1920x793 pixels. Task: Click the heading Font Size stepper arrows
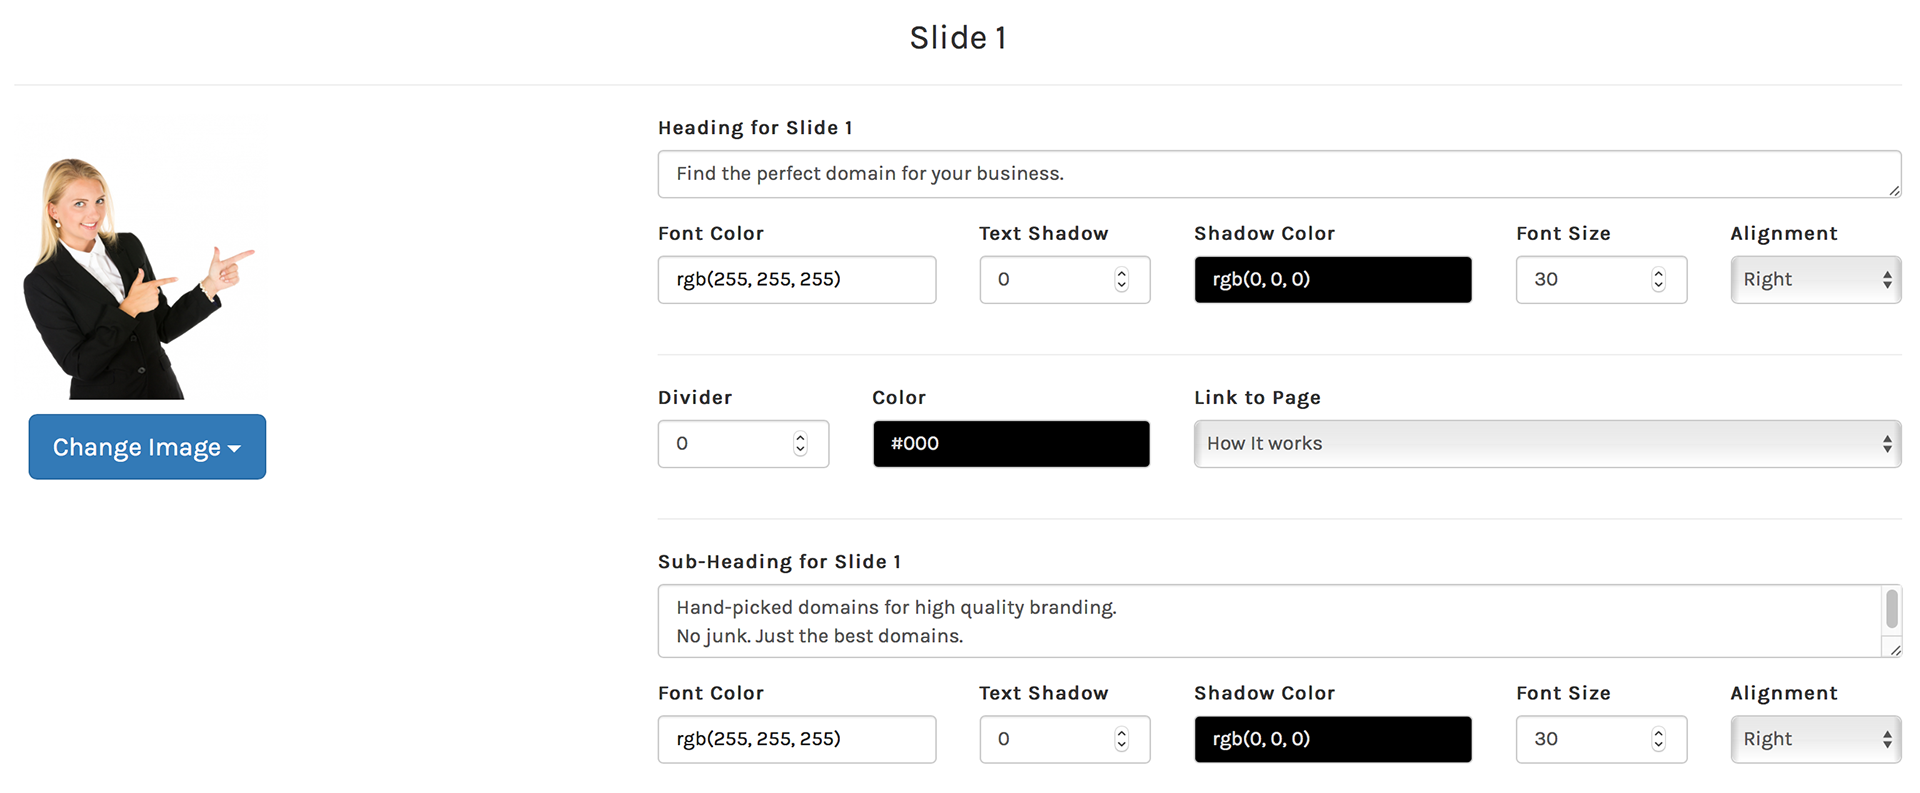coord(1658,280)
